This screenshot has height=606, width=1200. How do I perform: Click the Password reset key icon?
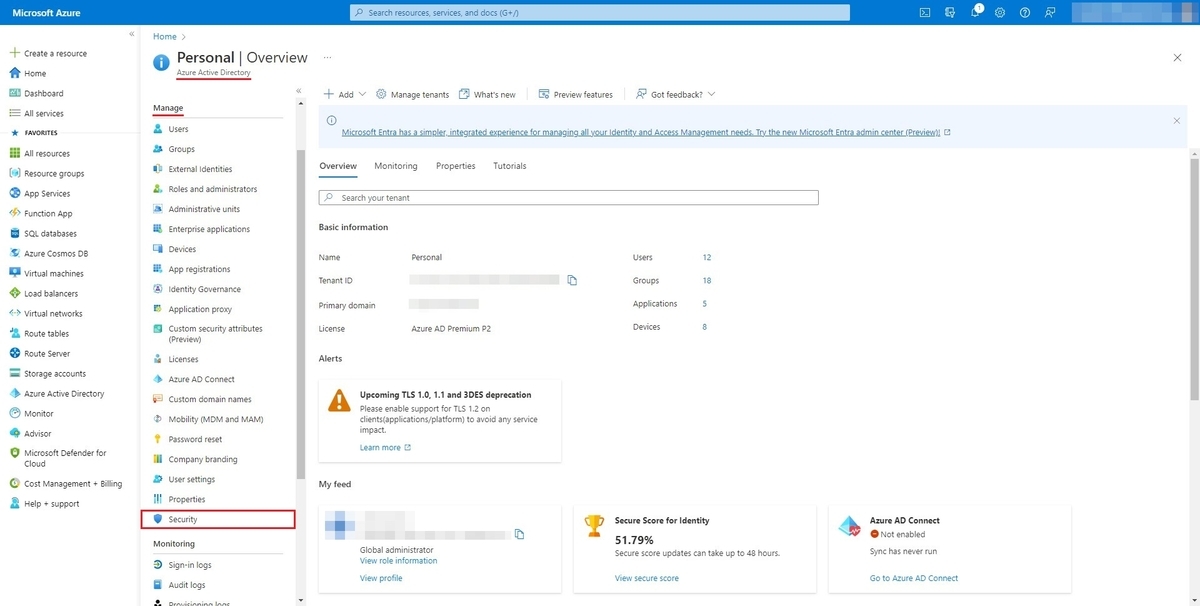[159, 439]
